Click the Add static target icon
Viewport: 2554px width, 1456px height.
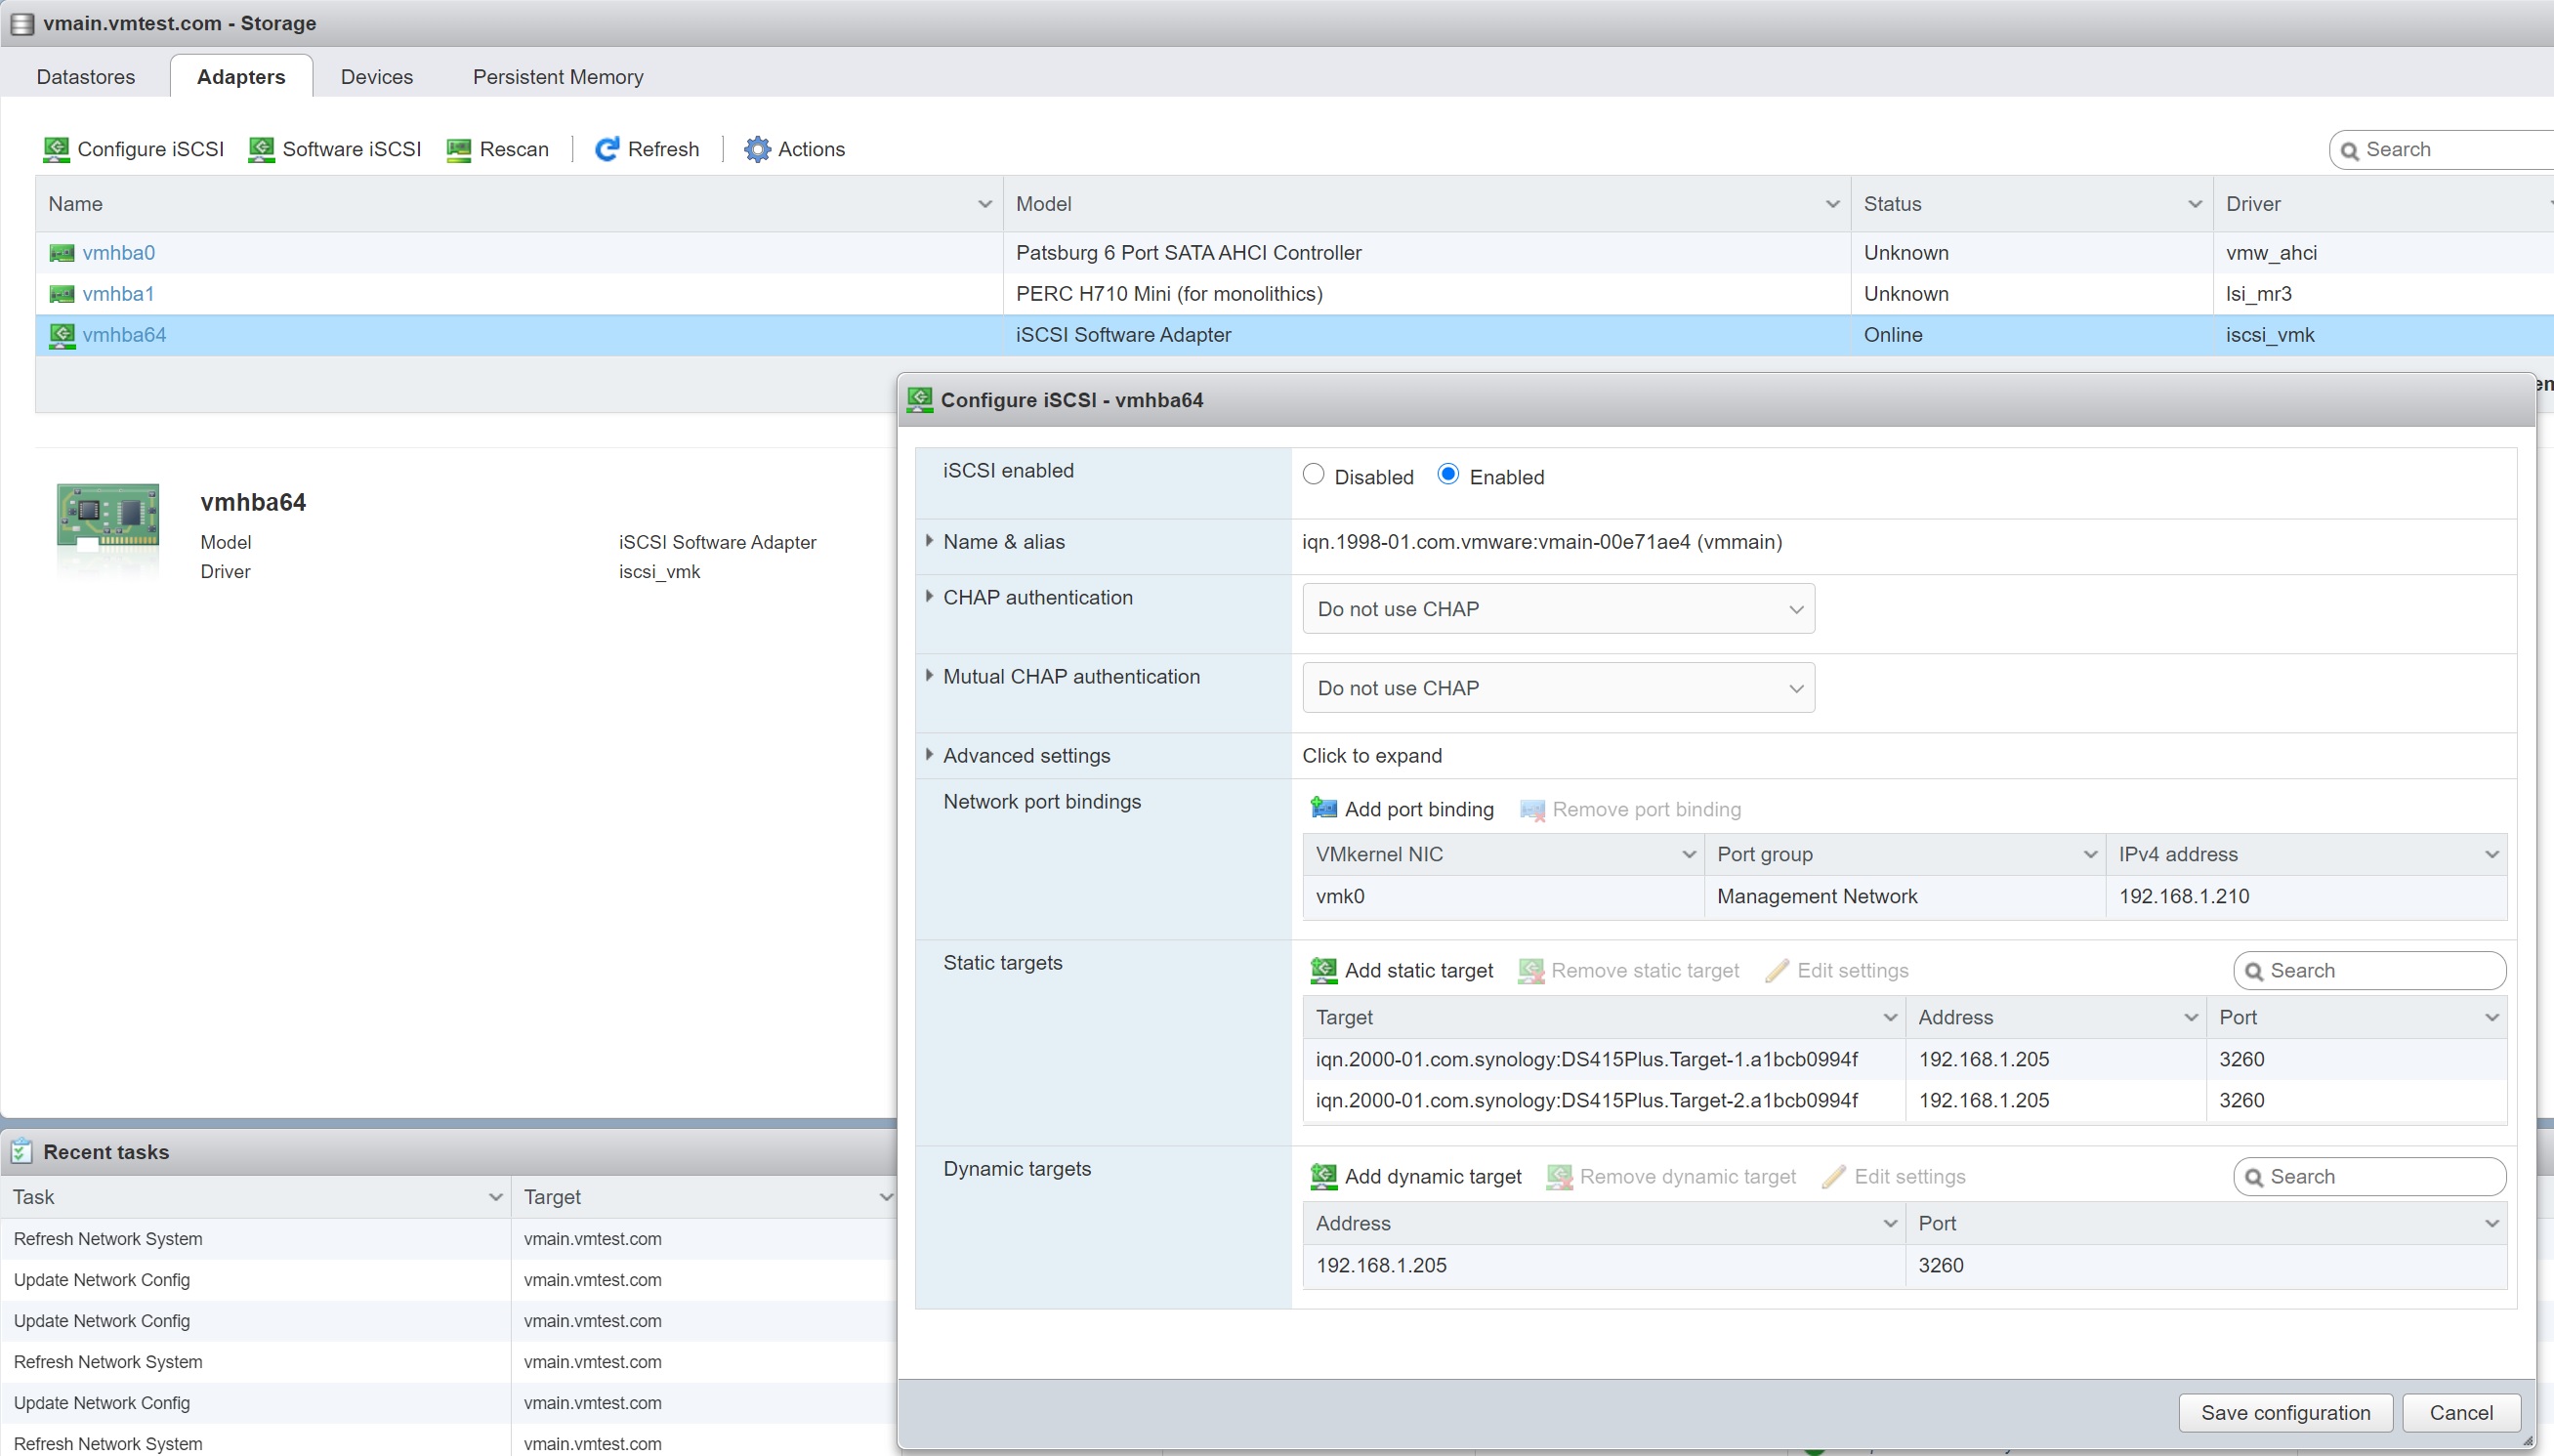coord(1324,970)
